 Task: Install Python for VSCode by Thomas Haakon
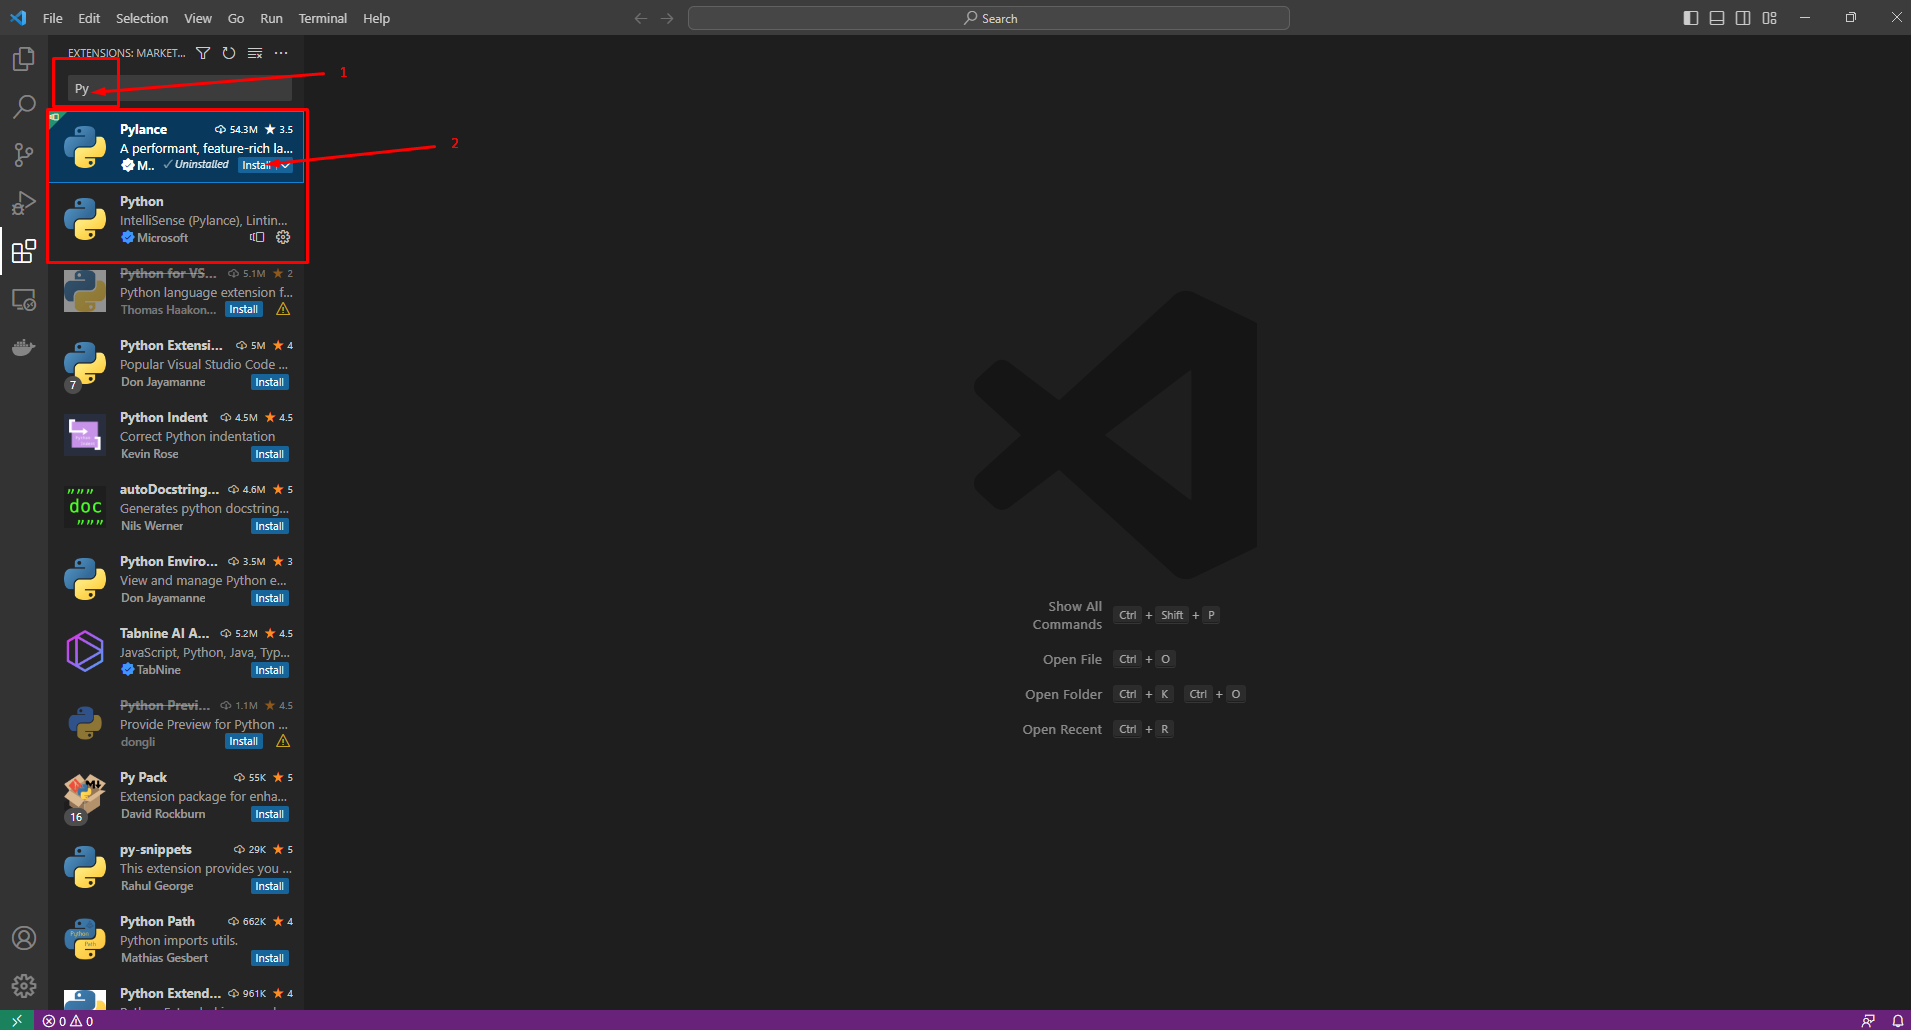244,310
